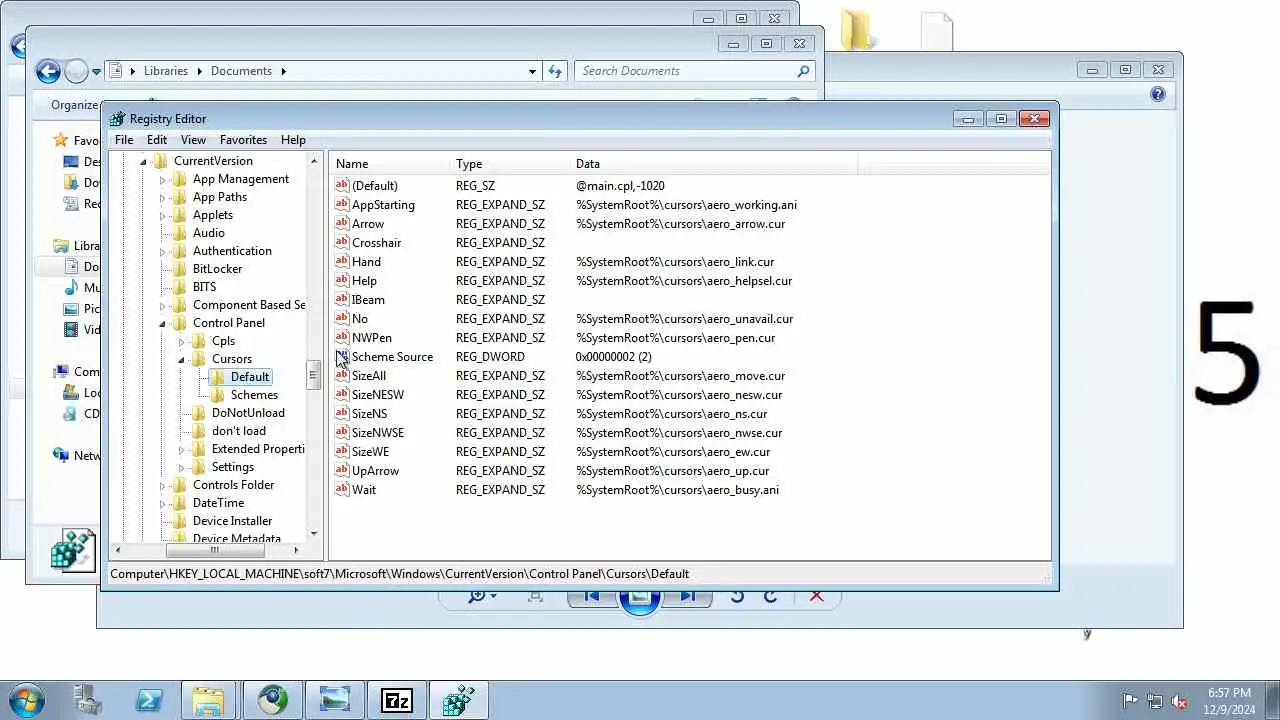
Task: Click the tree pane scroll down arrow
Action: 313,534
